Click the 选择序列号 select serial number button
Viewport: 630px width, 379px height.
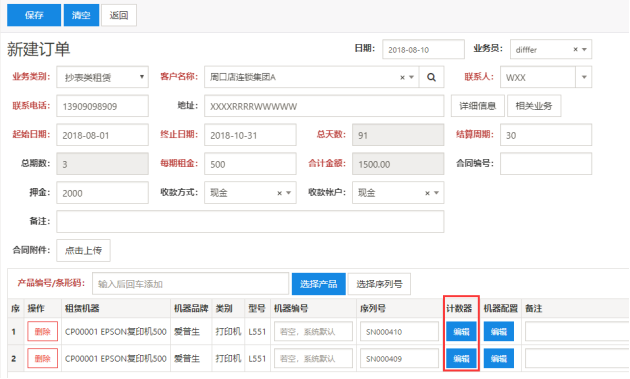pyautogui.click(x=379, y=284)
